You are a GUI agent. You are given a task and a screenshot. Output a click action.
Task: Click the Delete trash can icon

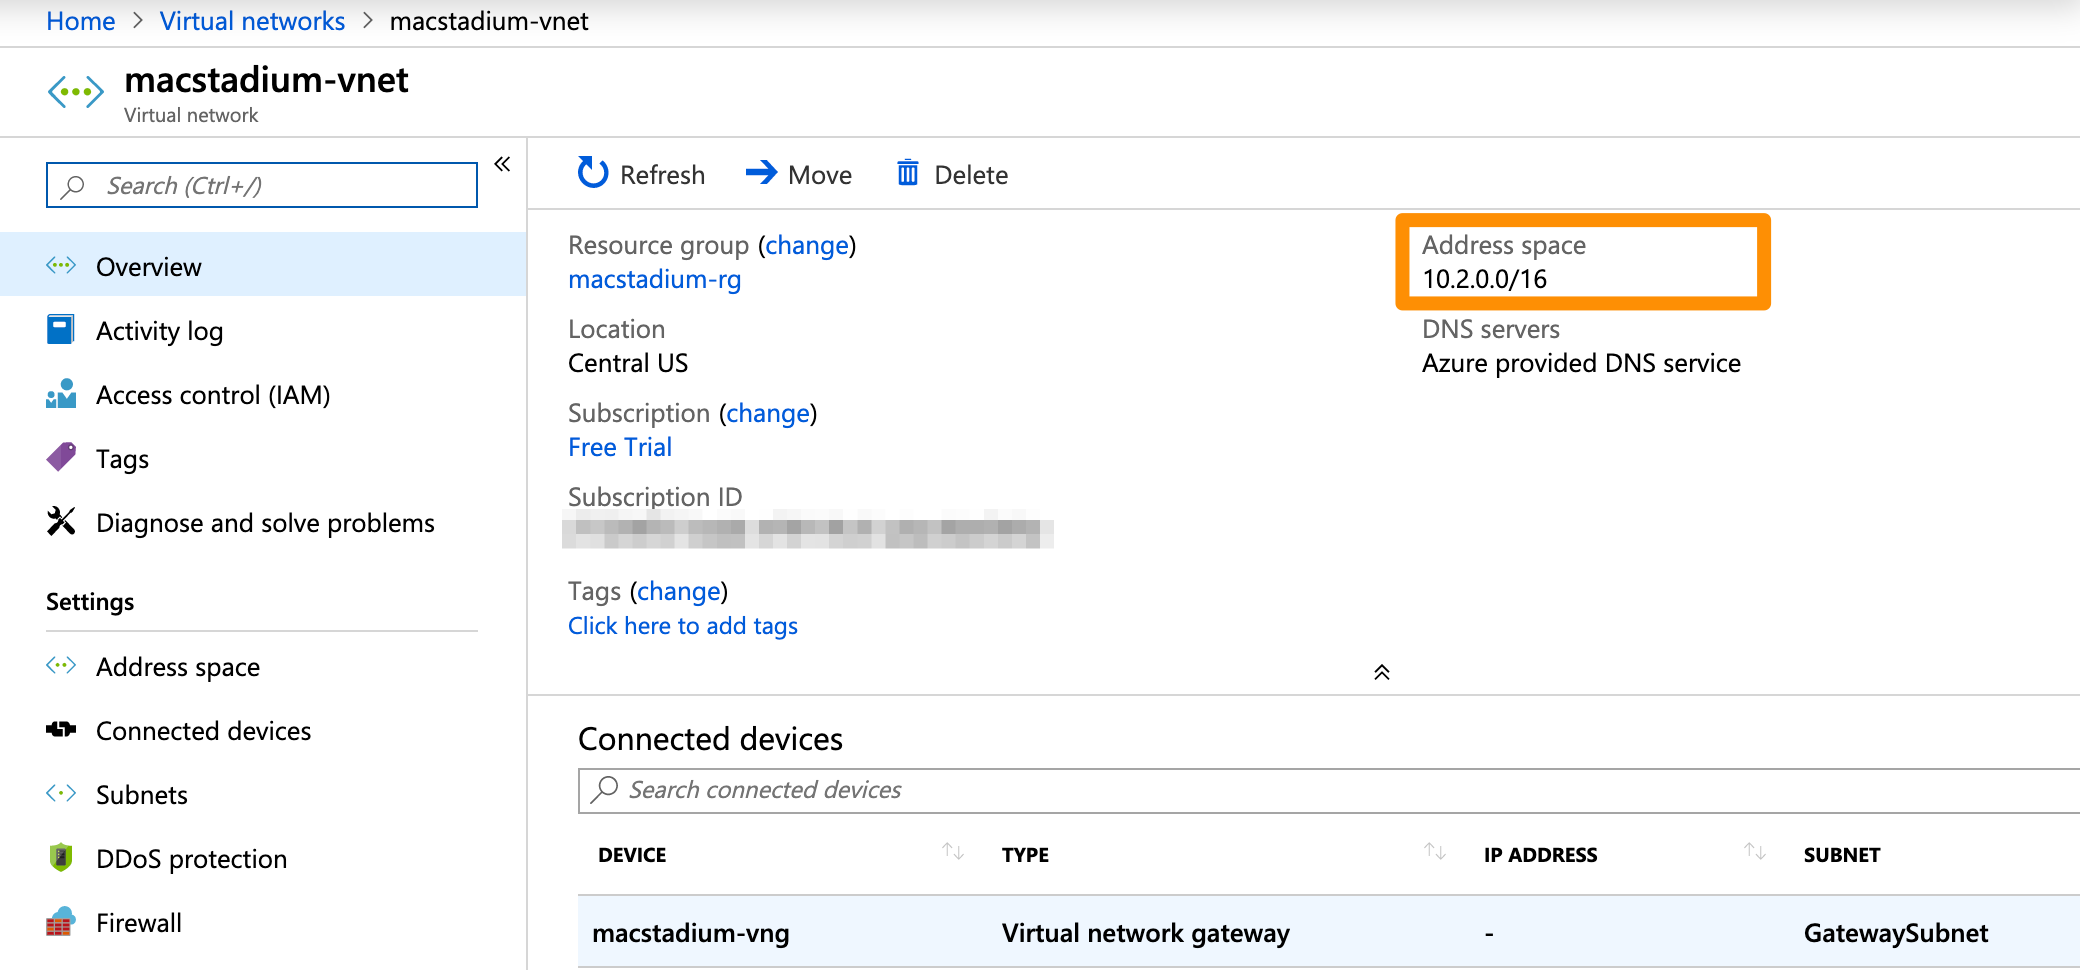tap(907, 173)
